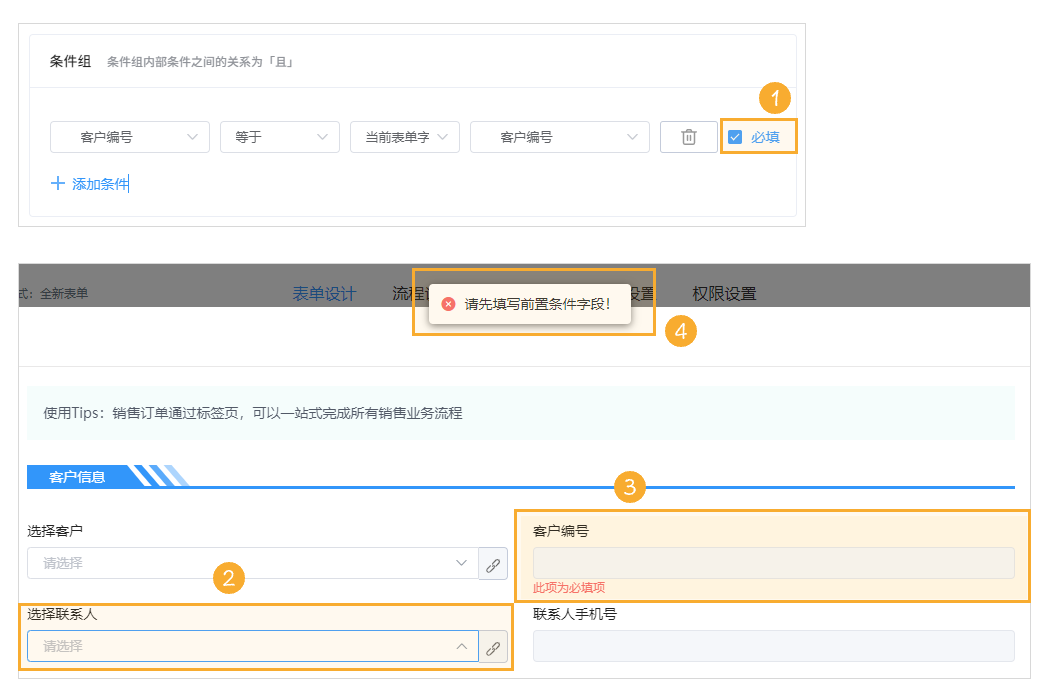Collapse the 选择联系人 field via its chevron
The height and width of the screenshot is (694, 1051).
pyautogui.click(x=462, y=646)
